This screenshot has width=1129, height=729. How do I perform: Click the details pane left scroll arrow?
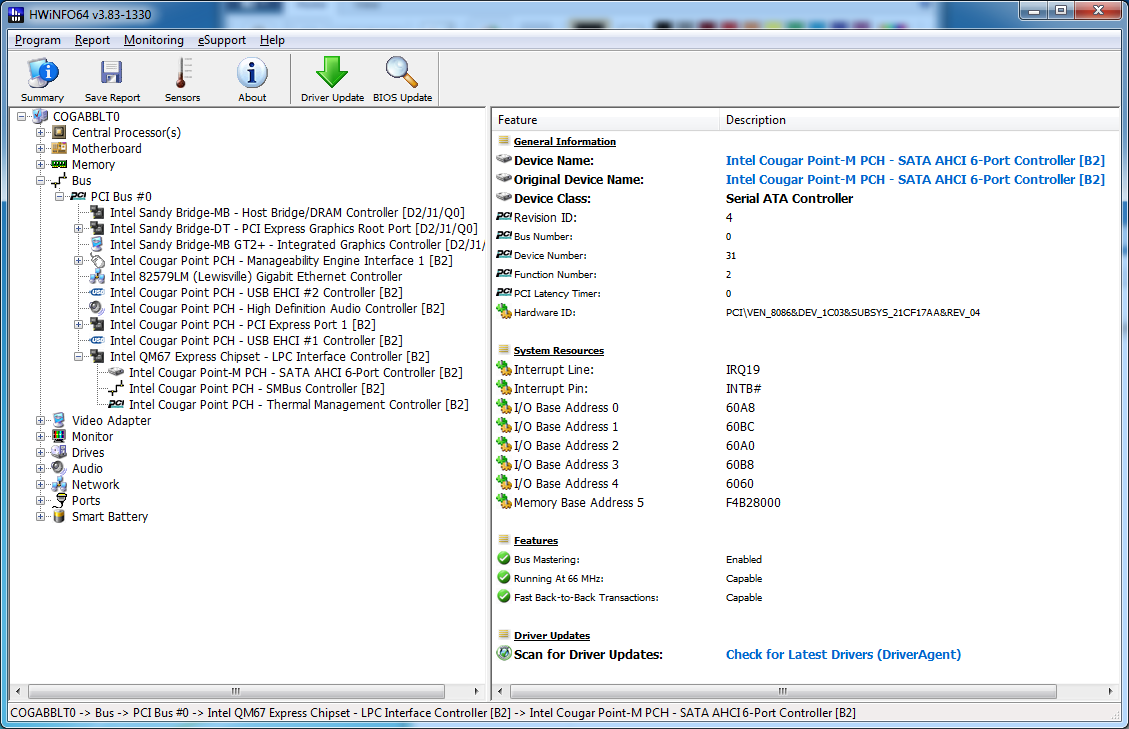click(500, 692)
